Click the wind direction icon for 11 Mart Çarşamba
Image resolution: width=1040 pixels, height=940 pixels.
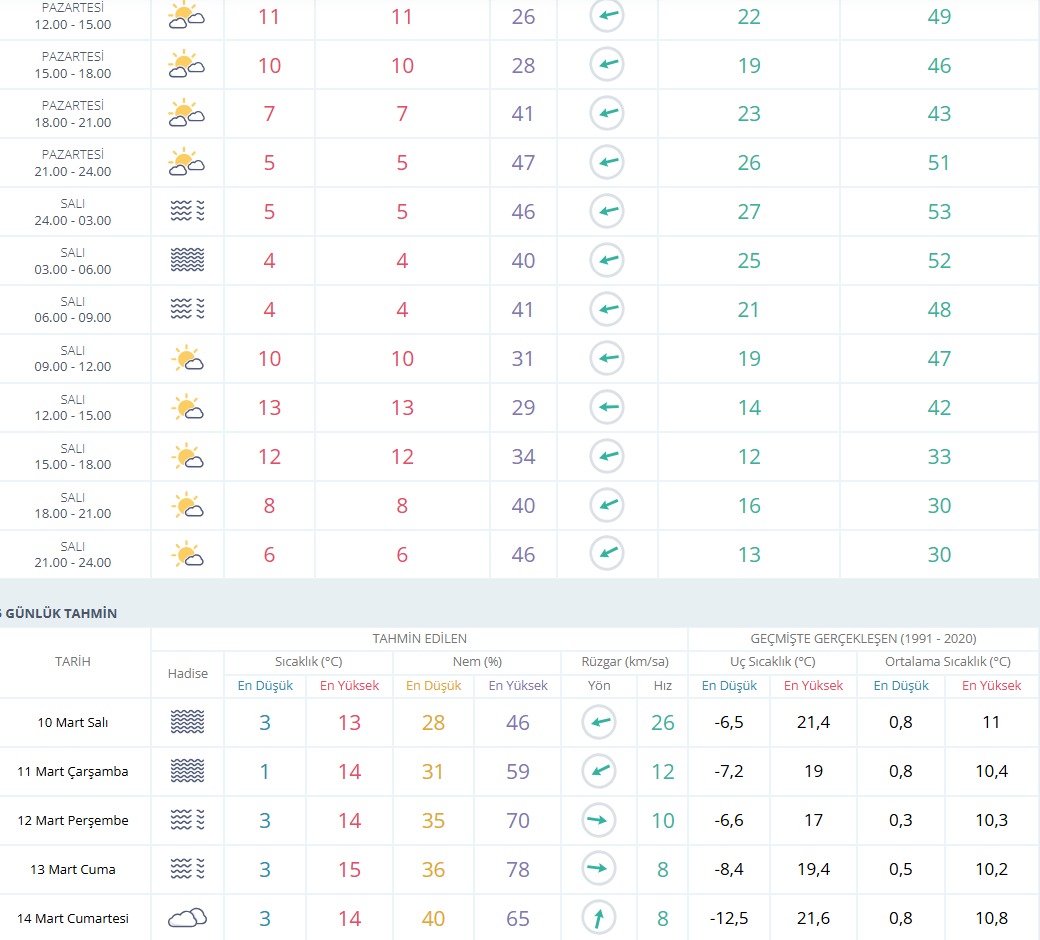(x=599, y=771)
